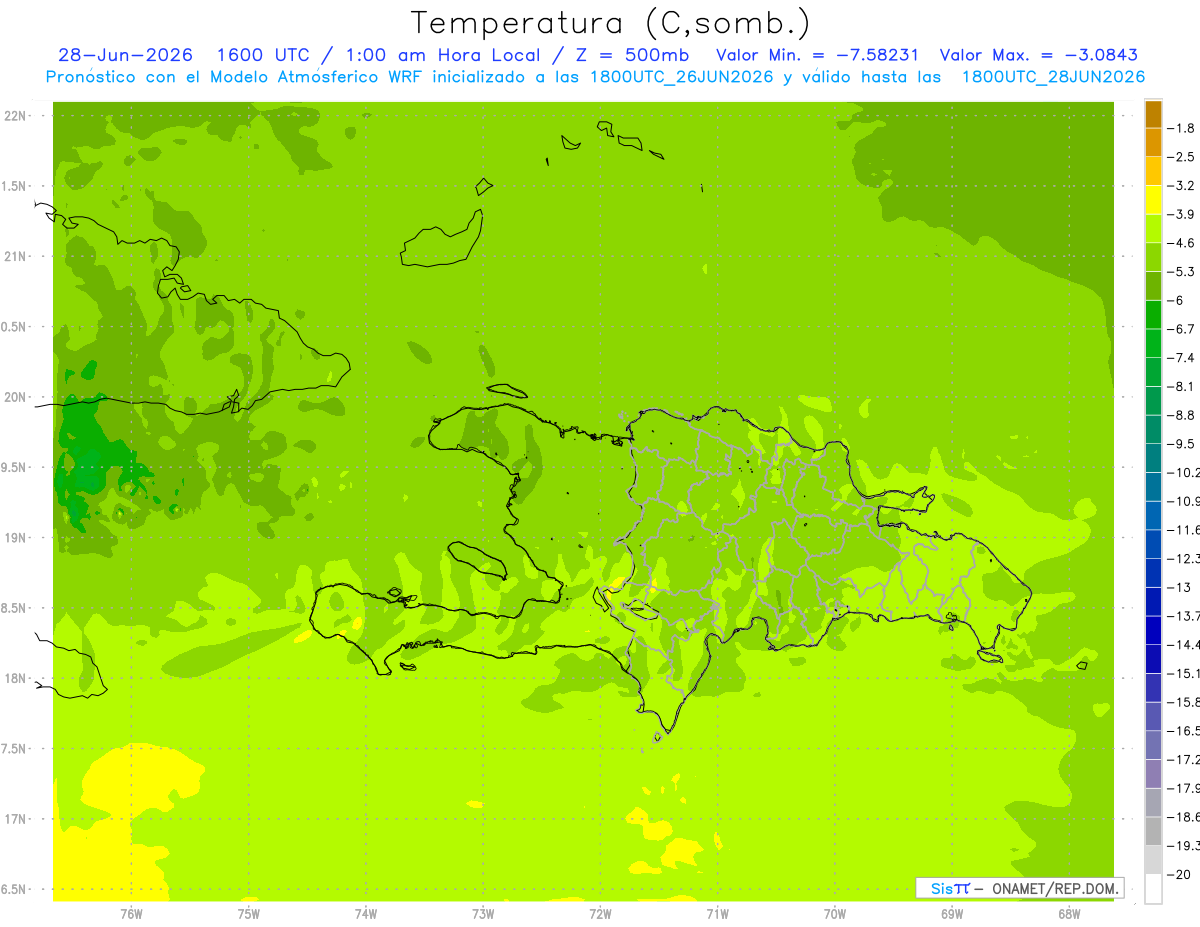Click the "18N" latitude label

(x=16, y=679)
